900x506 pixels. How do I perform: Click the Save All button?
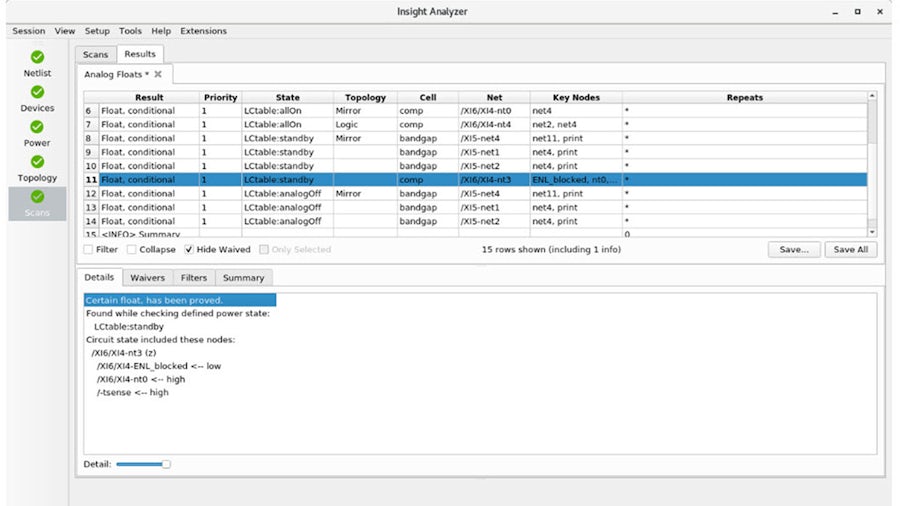(850, 249)
